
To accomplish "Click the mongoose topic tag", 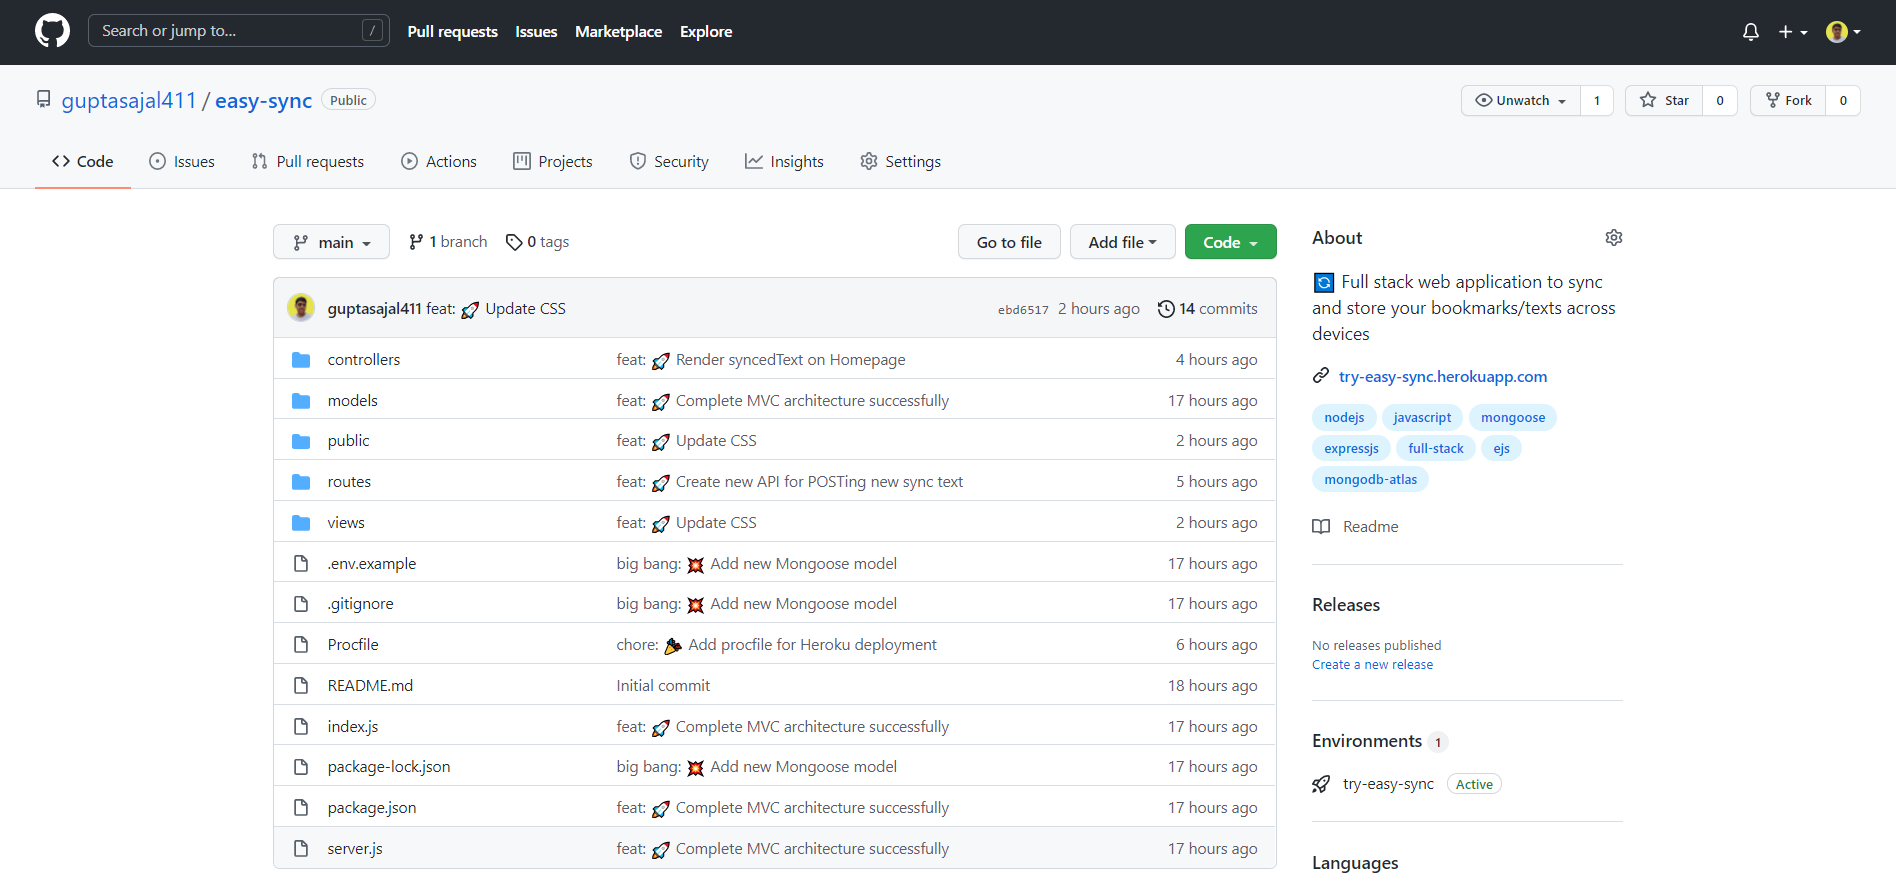I will click(1513, 418).
